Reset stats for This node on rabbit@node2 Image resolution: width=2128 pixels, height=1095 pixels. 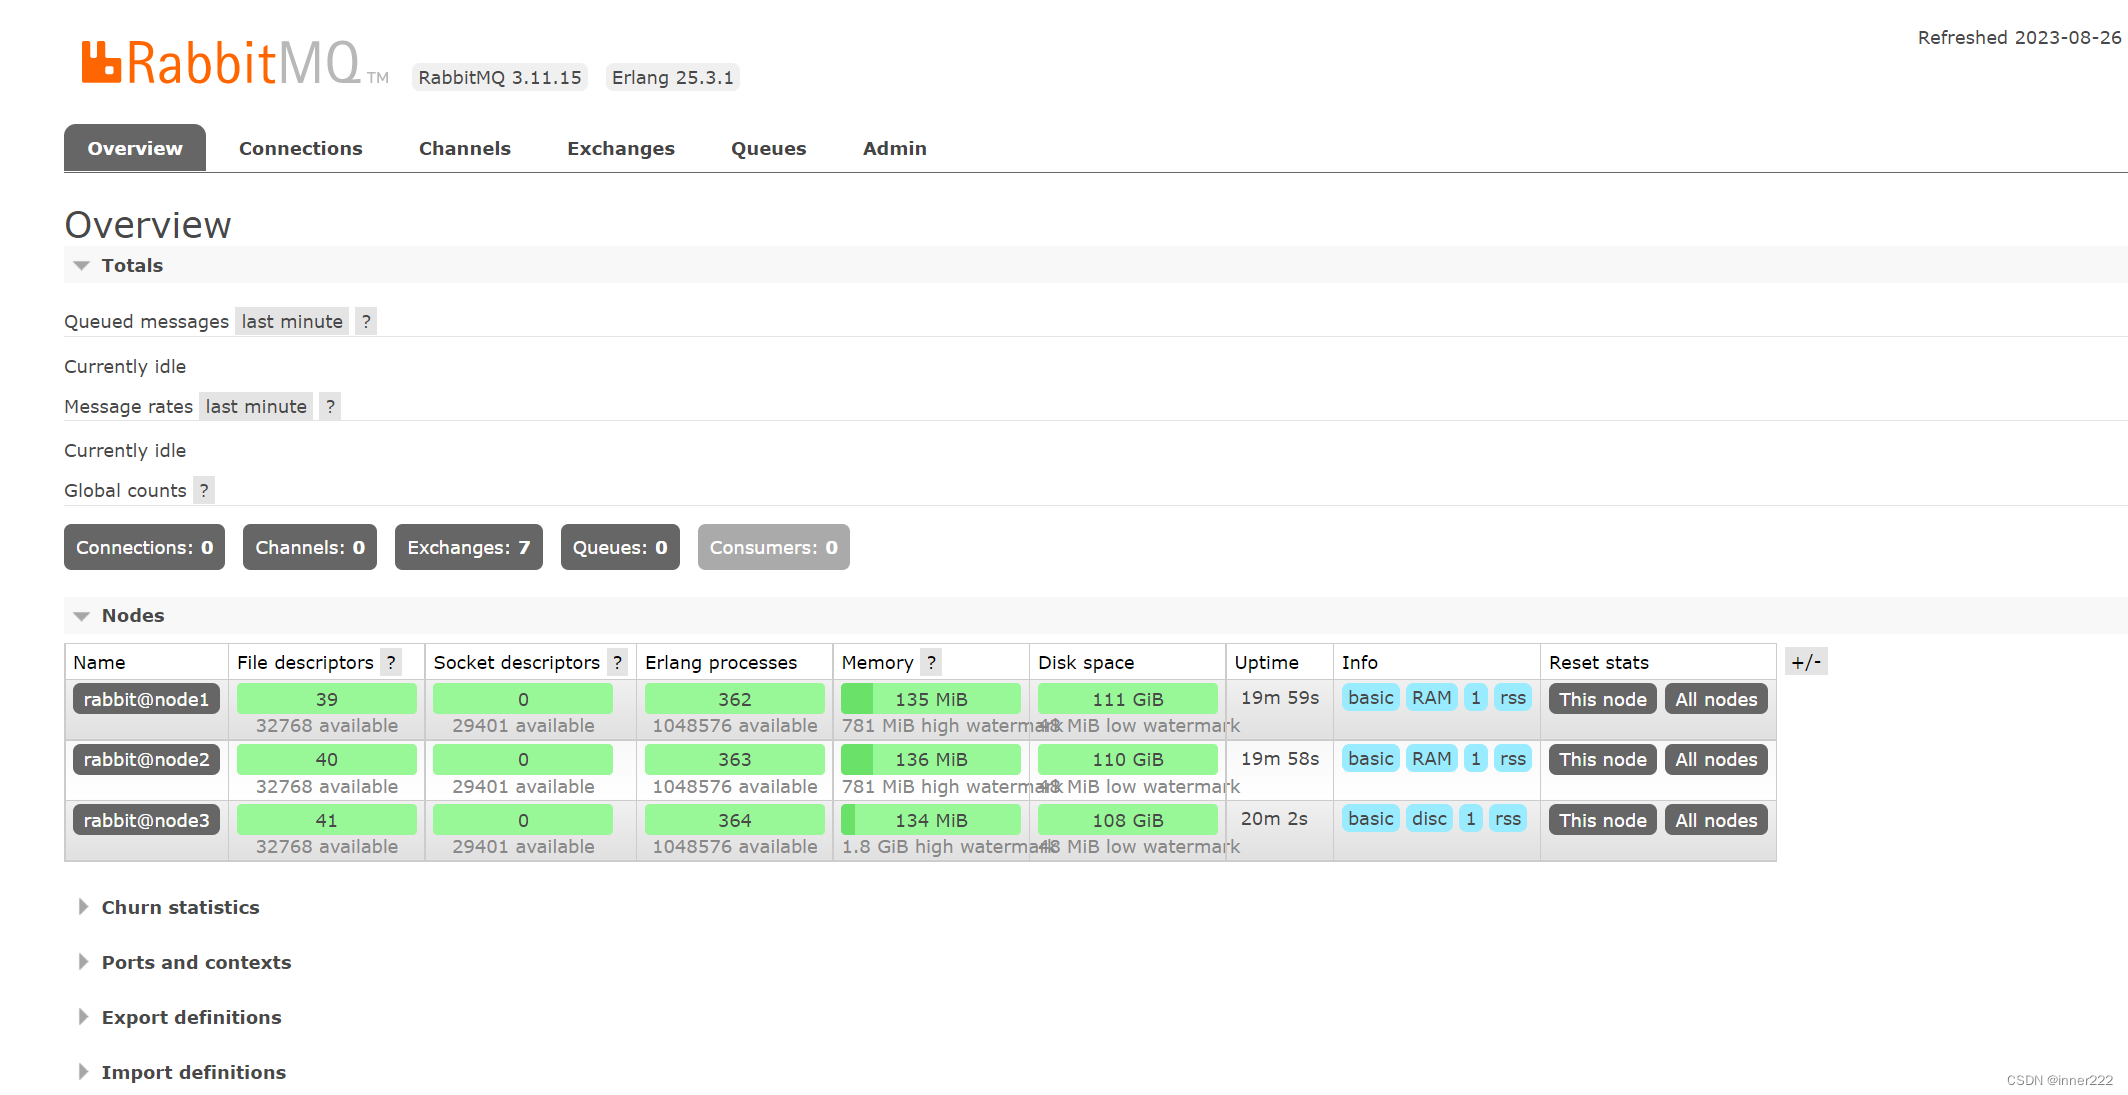point(1603,759)
